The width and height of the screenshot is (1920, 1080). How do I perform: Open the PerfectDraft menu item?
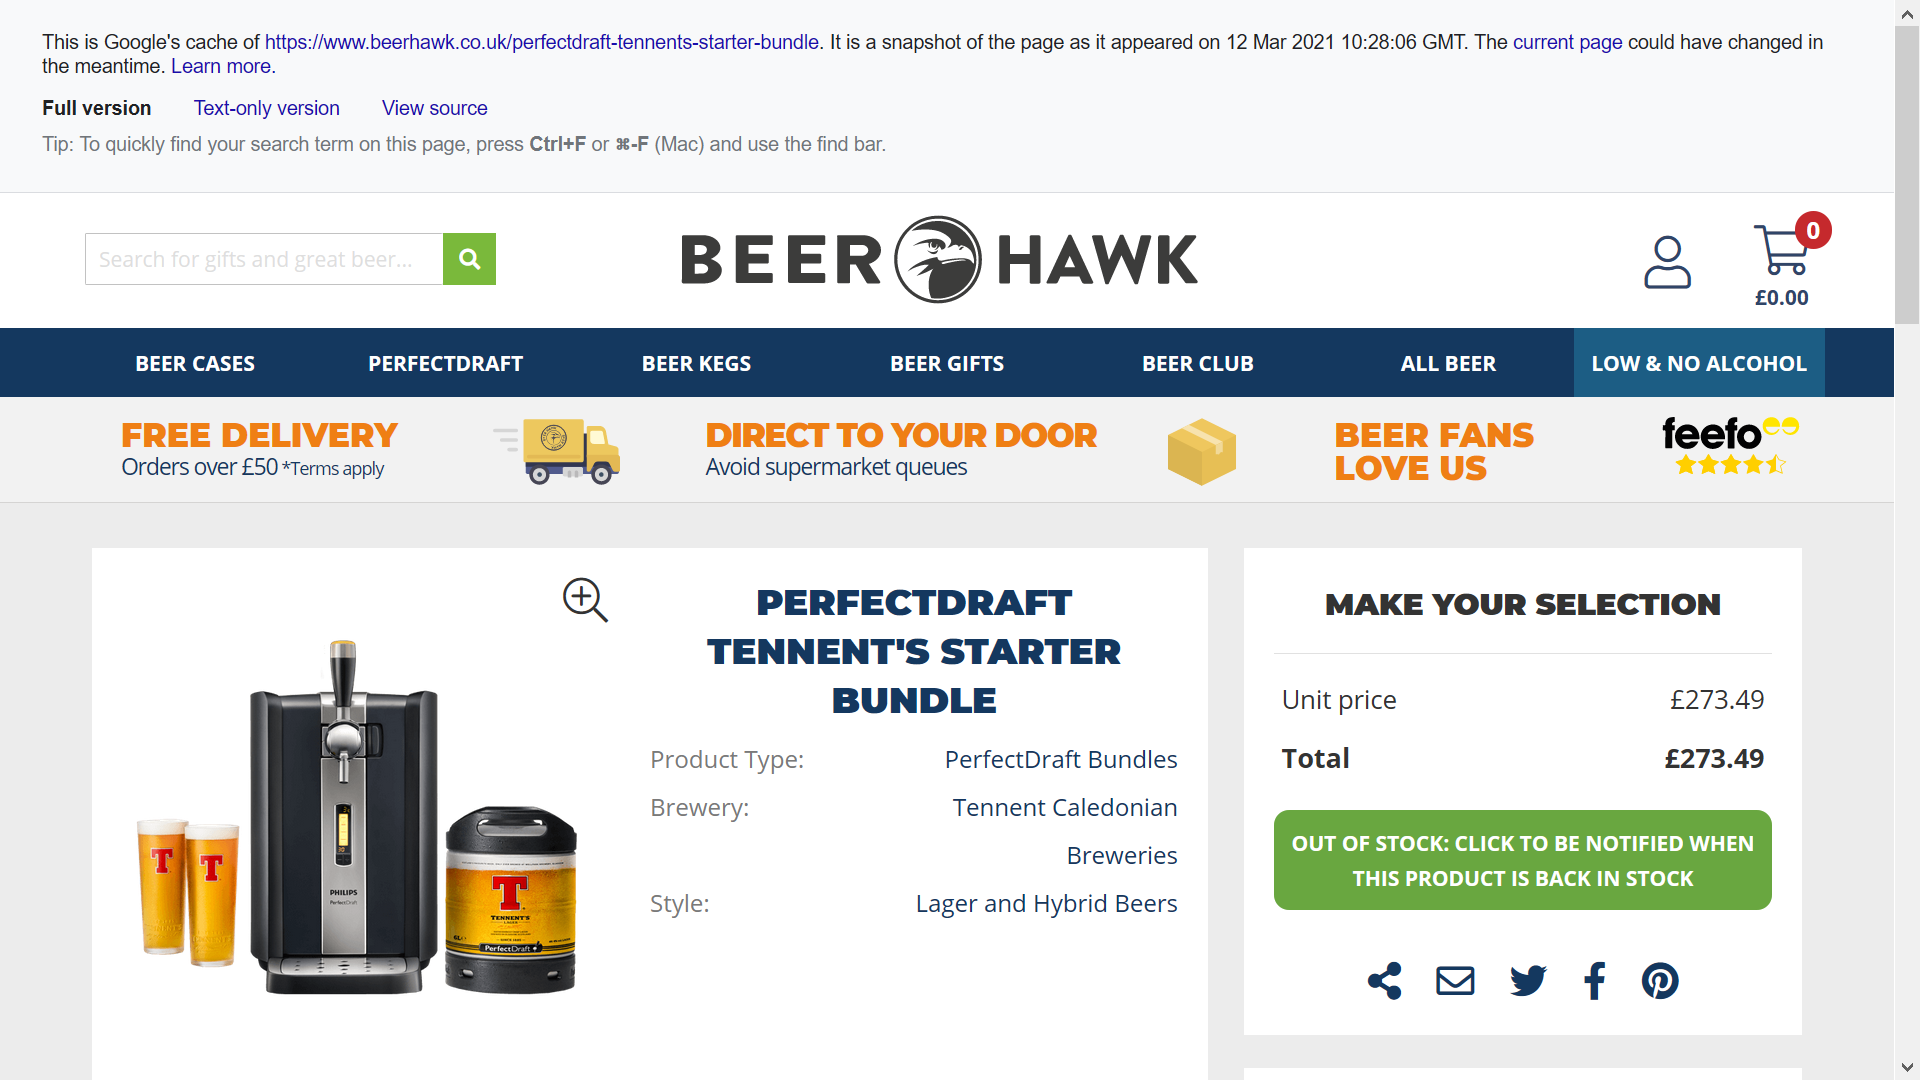[x=446, y=363]
